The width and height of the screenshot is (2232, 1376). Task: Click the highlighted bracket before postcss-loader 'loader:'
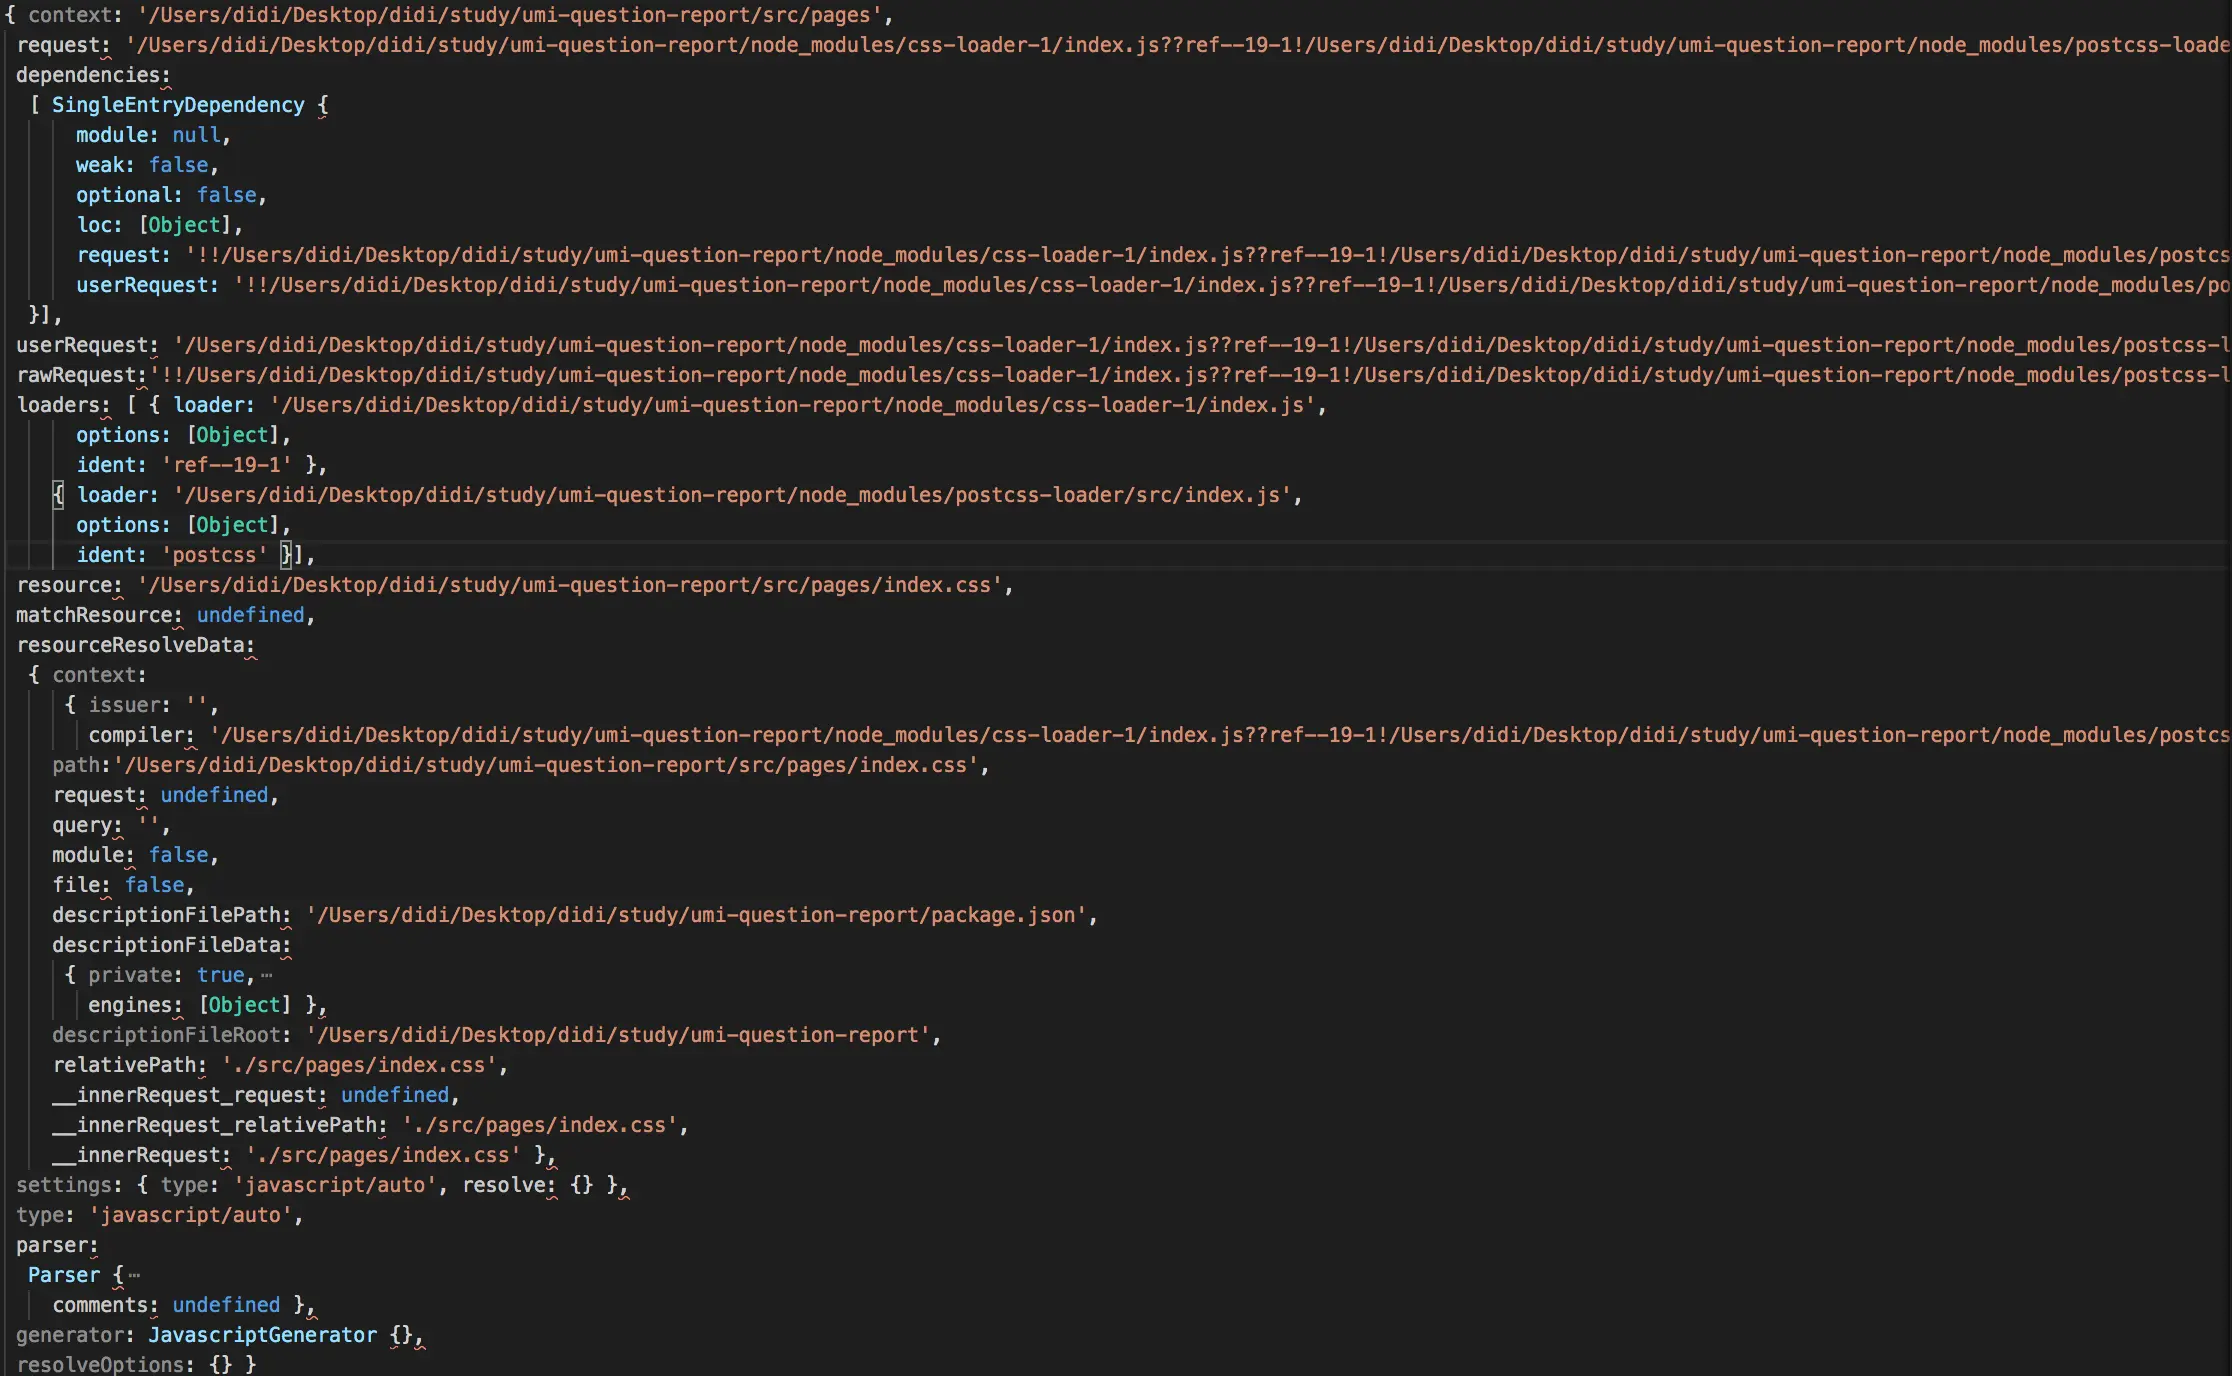[x=59, y=495]
